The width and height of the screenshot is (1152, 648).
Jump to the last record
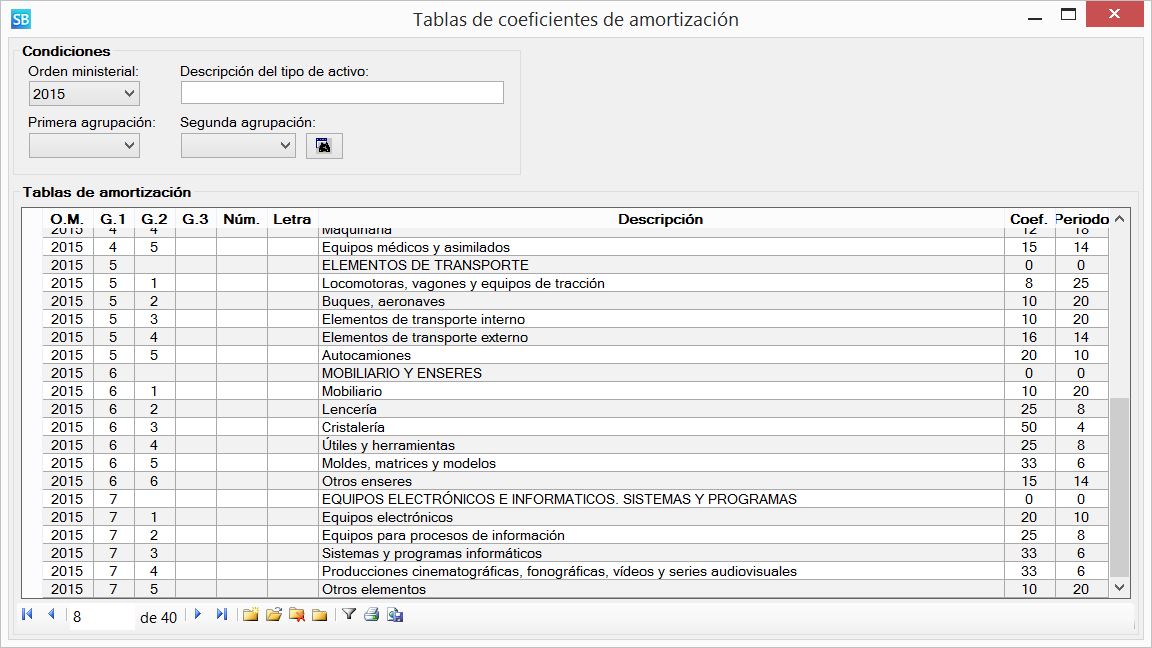pyautogui.click(x=222, y=615)
